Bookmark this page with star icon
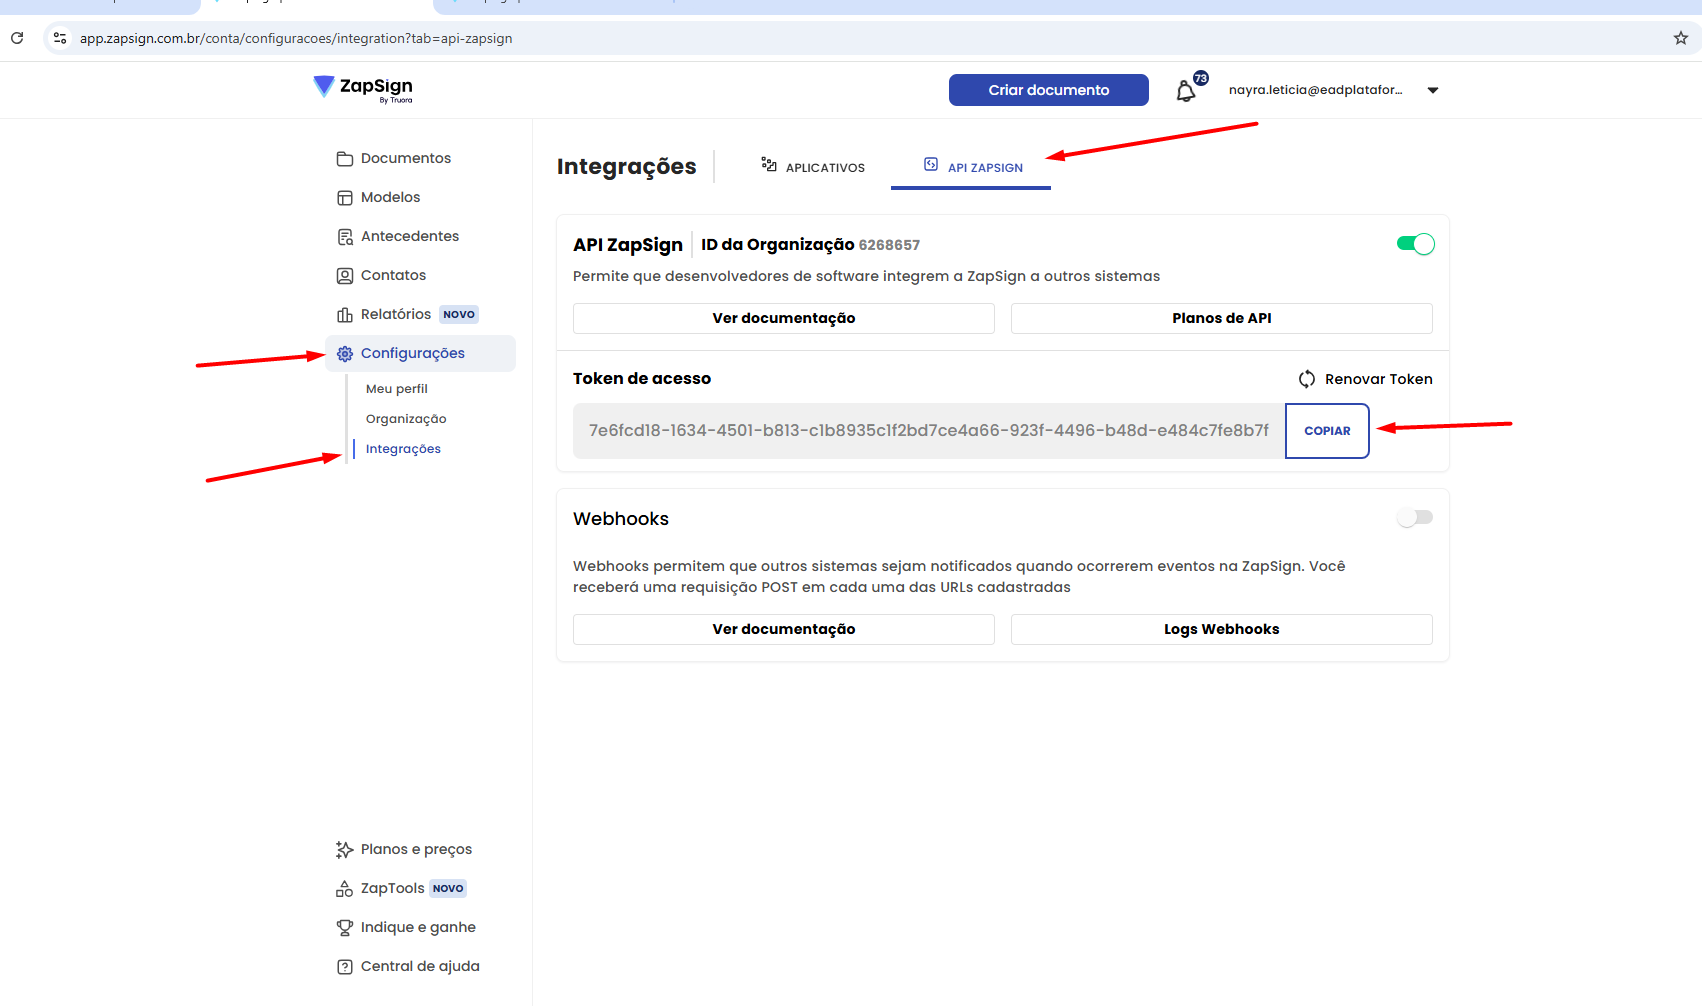This screenshot has height=1006, width=1702. click(1681, 38)
